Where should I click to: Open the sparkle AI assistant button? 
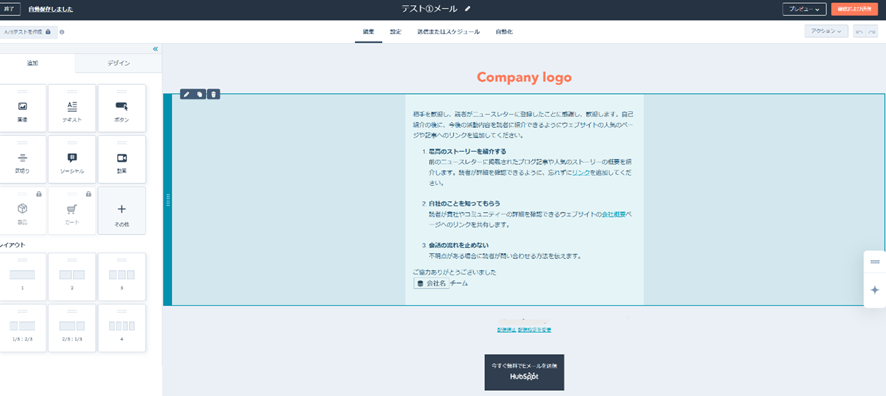875,290
